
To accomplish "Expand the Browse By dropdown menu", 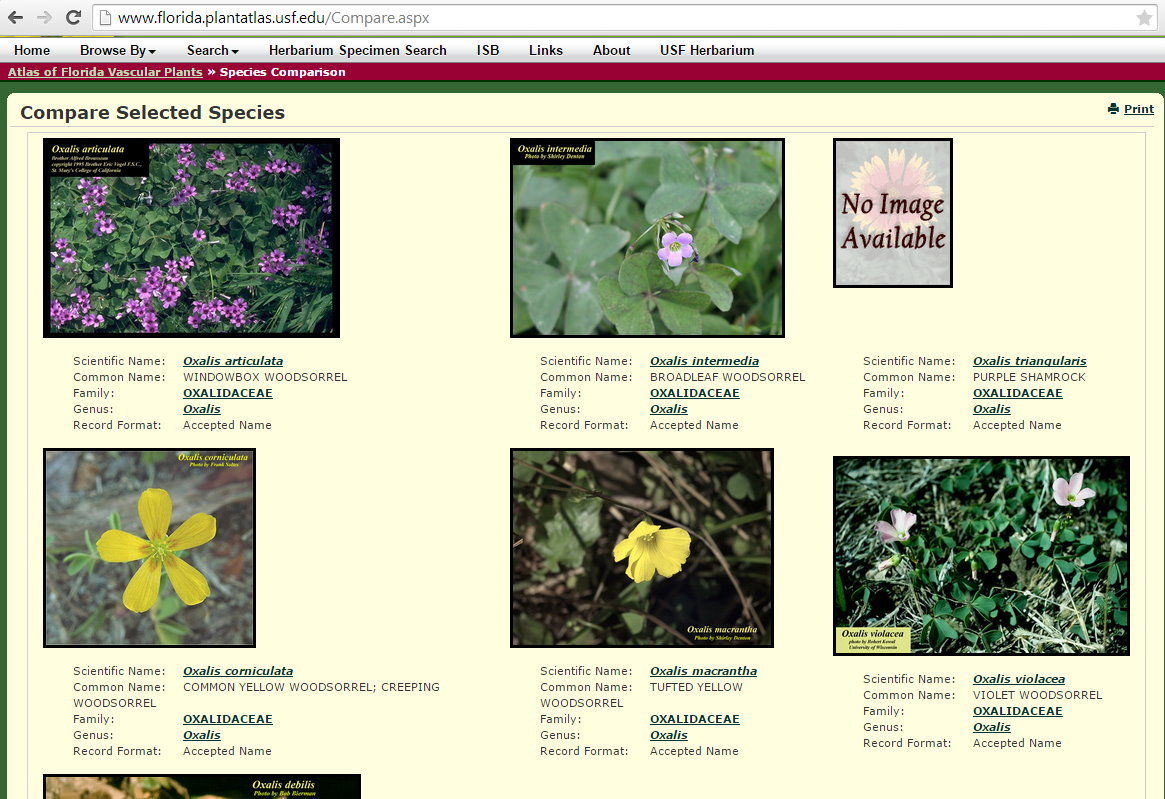I will [x=118, y=50].
